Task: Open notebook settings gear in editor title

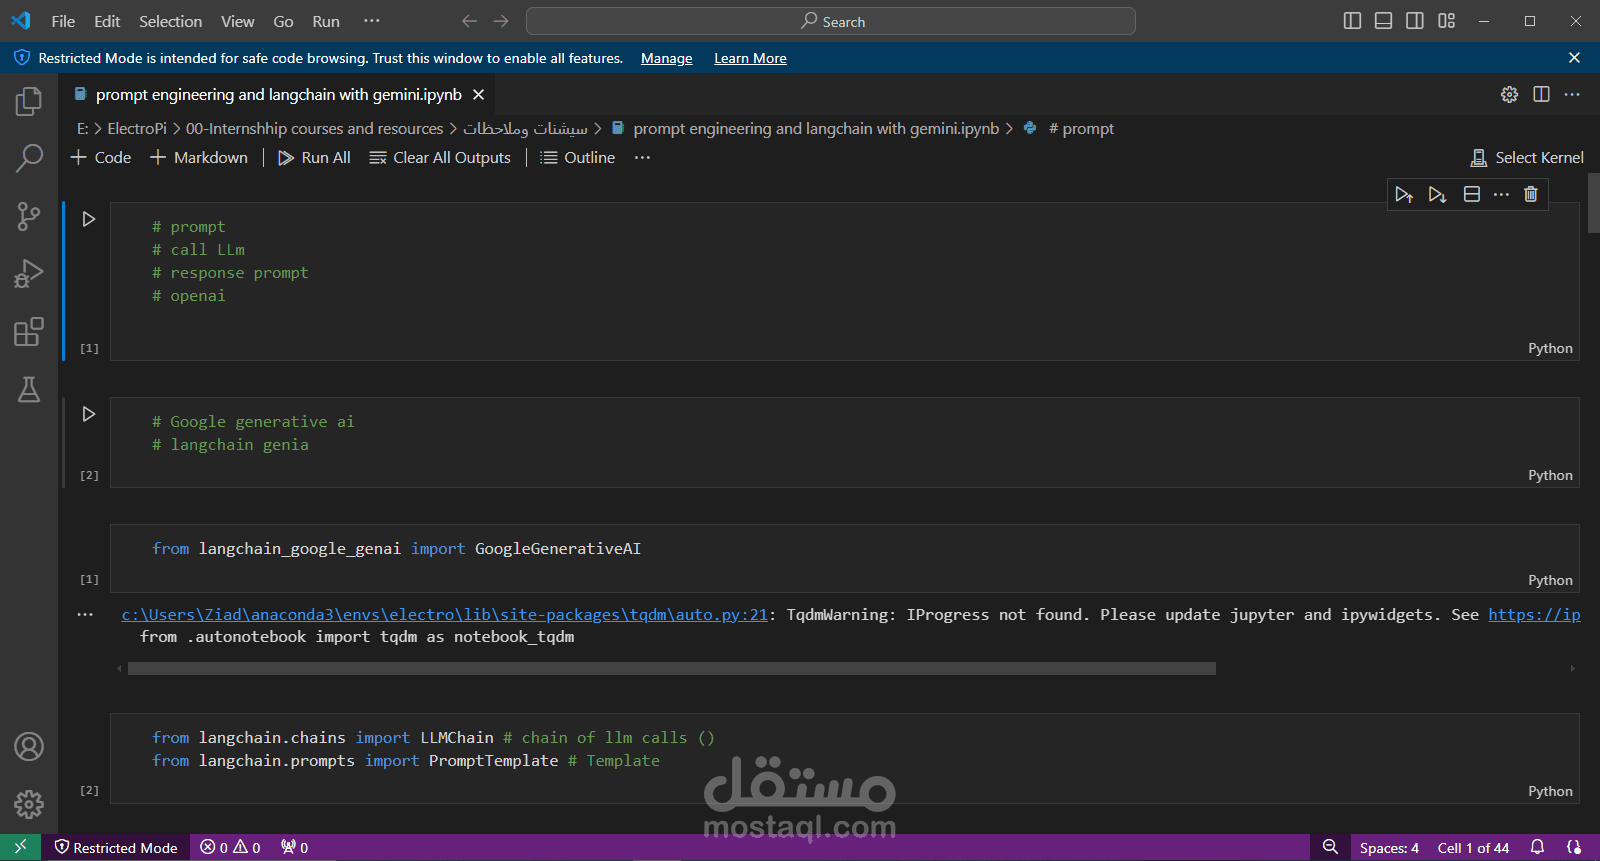Action: tap(1510, 94)
